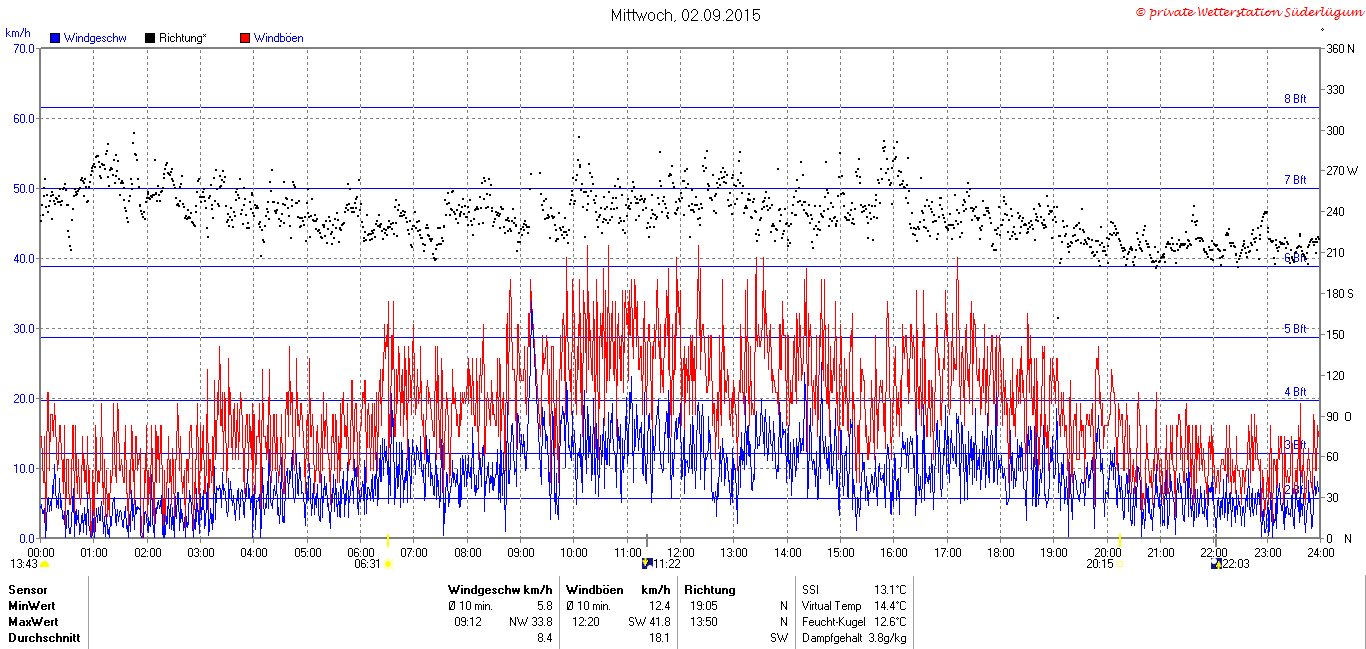Click the Windgeschw legend label
1366x649 pixels.
(x=95, y=38)
